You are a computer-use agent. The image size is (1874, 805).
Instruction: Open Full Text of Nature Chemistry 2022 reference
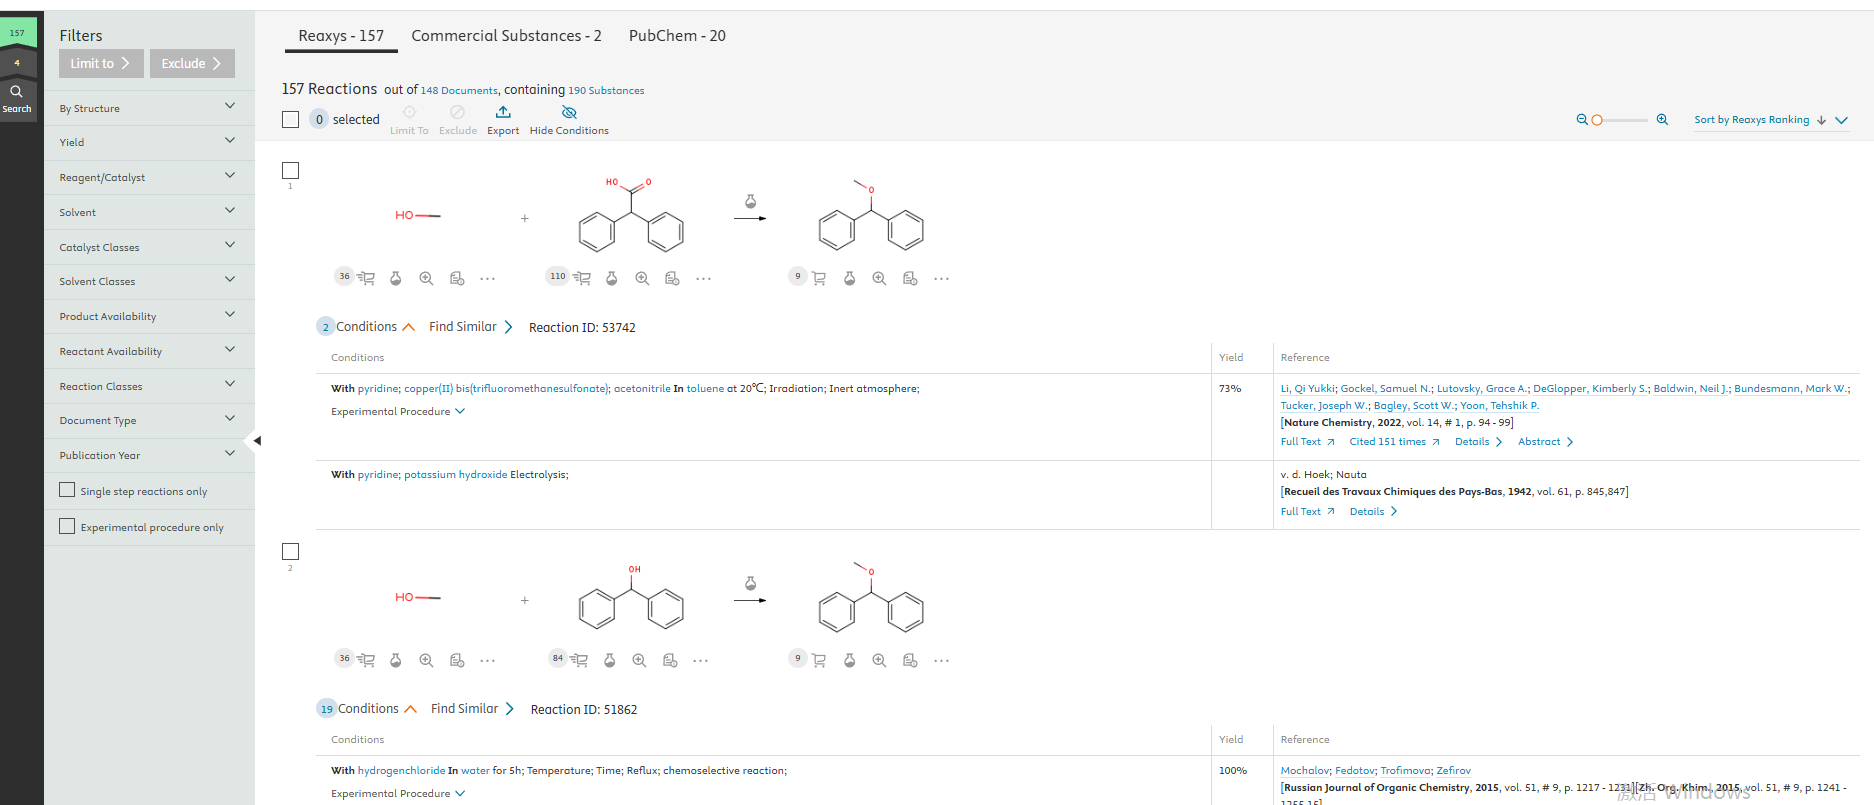tap(1308, 442)
